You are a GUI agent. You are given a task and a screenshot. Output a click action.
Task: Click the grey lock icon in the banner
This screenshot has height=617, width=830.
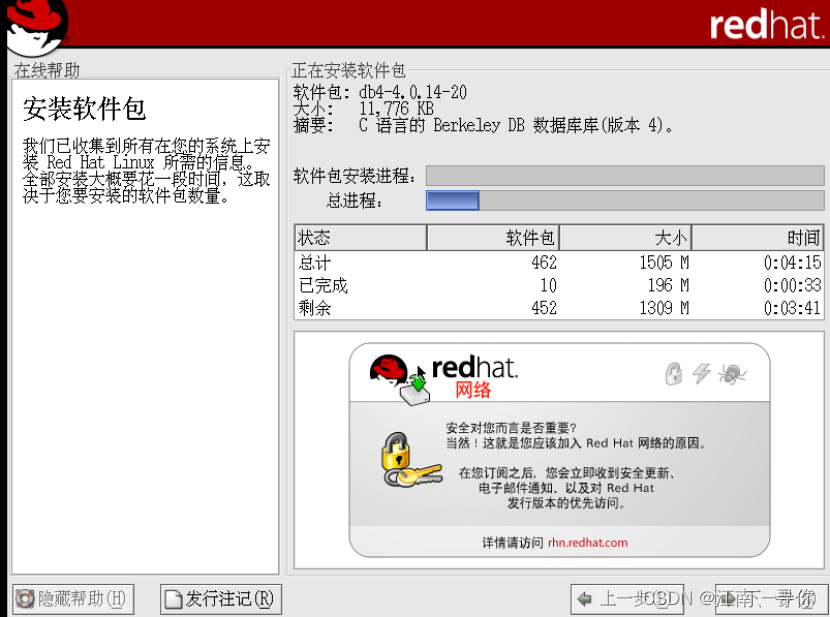(673, 374)
